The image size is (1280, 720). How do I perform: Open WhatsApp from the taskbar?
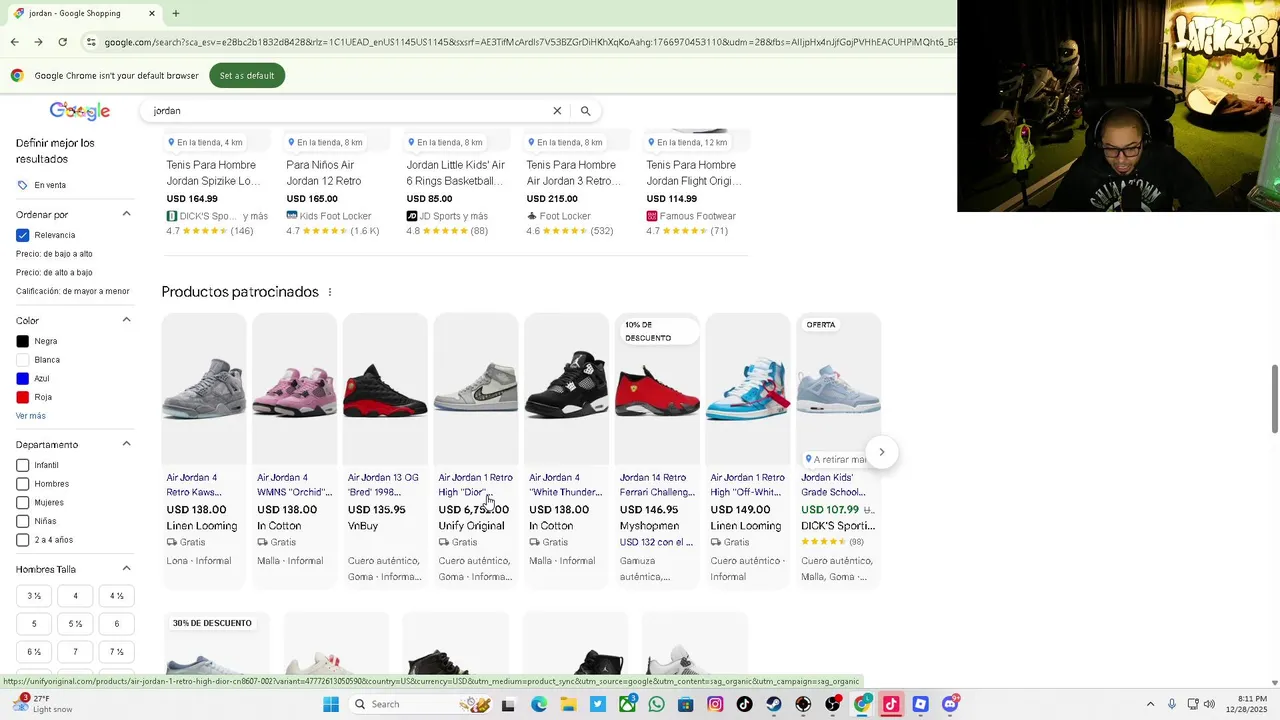point(656,704)
